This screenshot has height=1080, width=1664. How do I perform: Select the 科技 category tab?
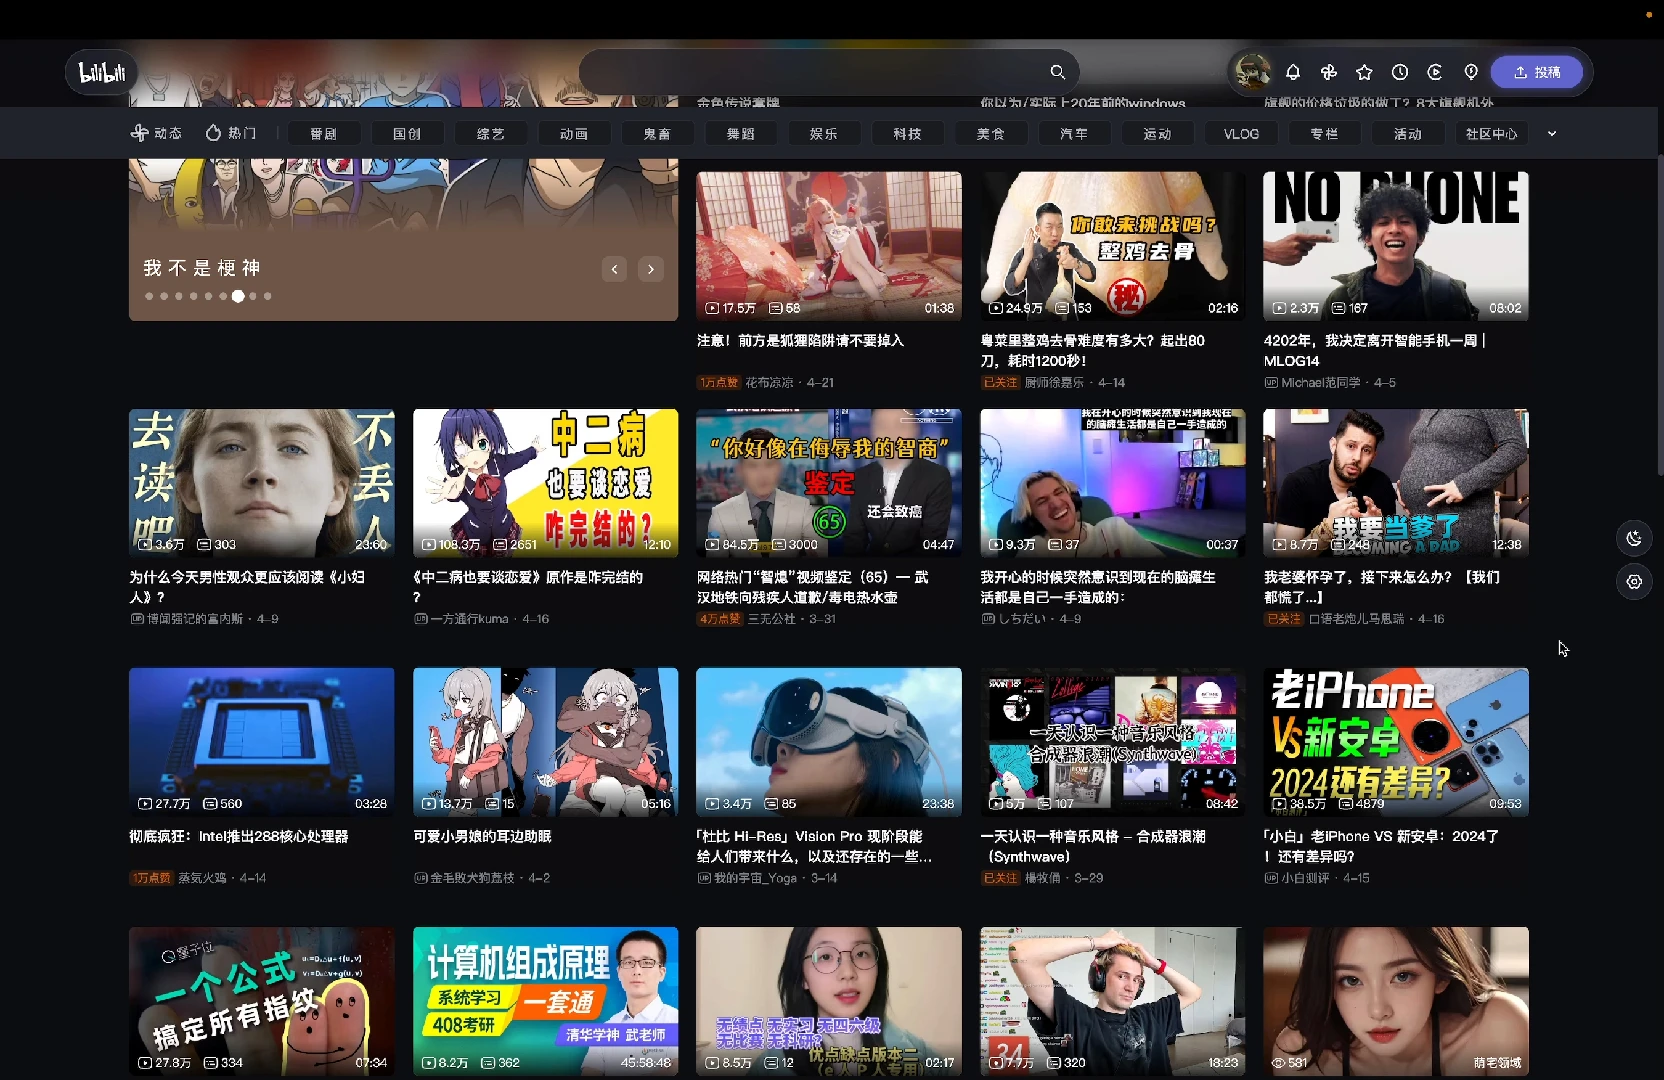pyautogui.click(x=907, y=134)
